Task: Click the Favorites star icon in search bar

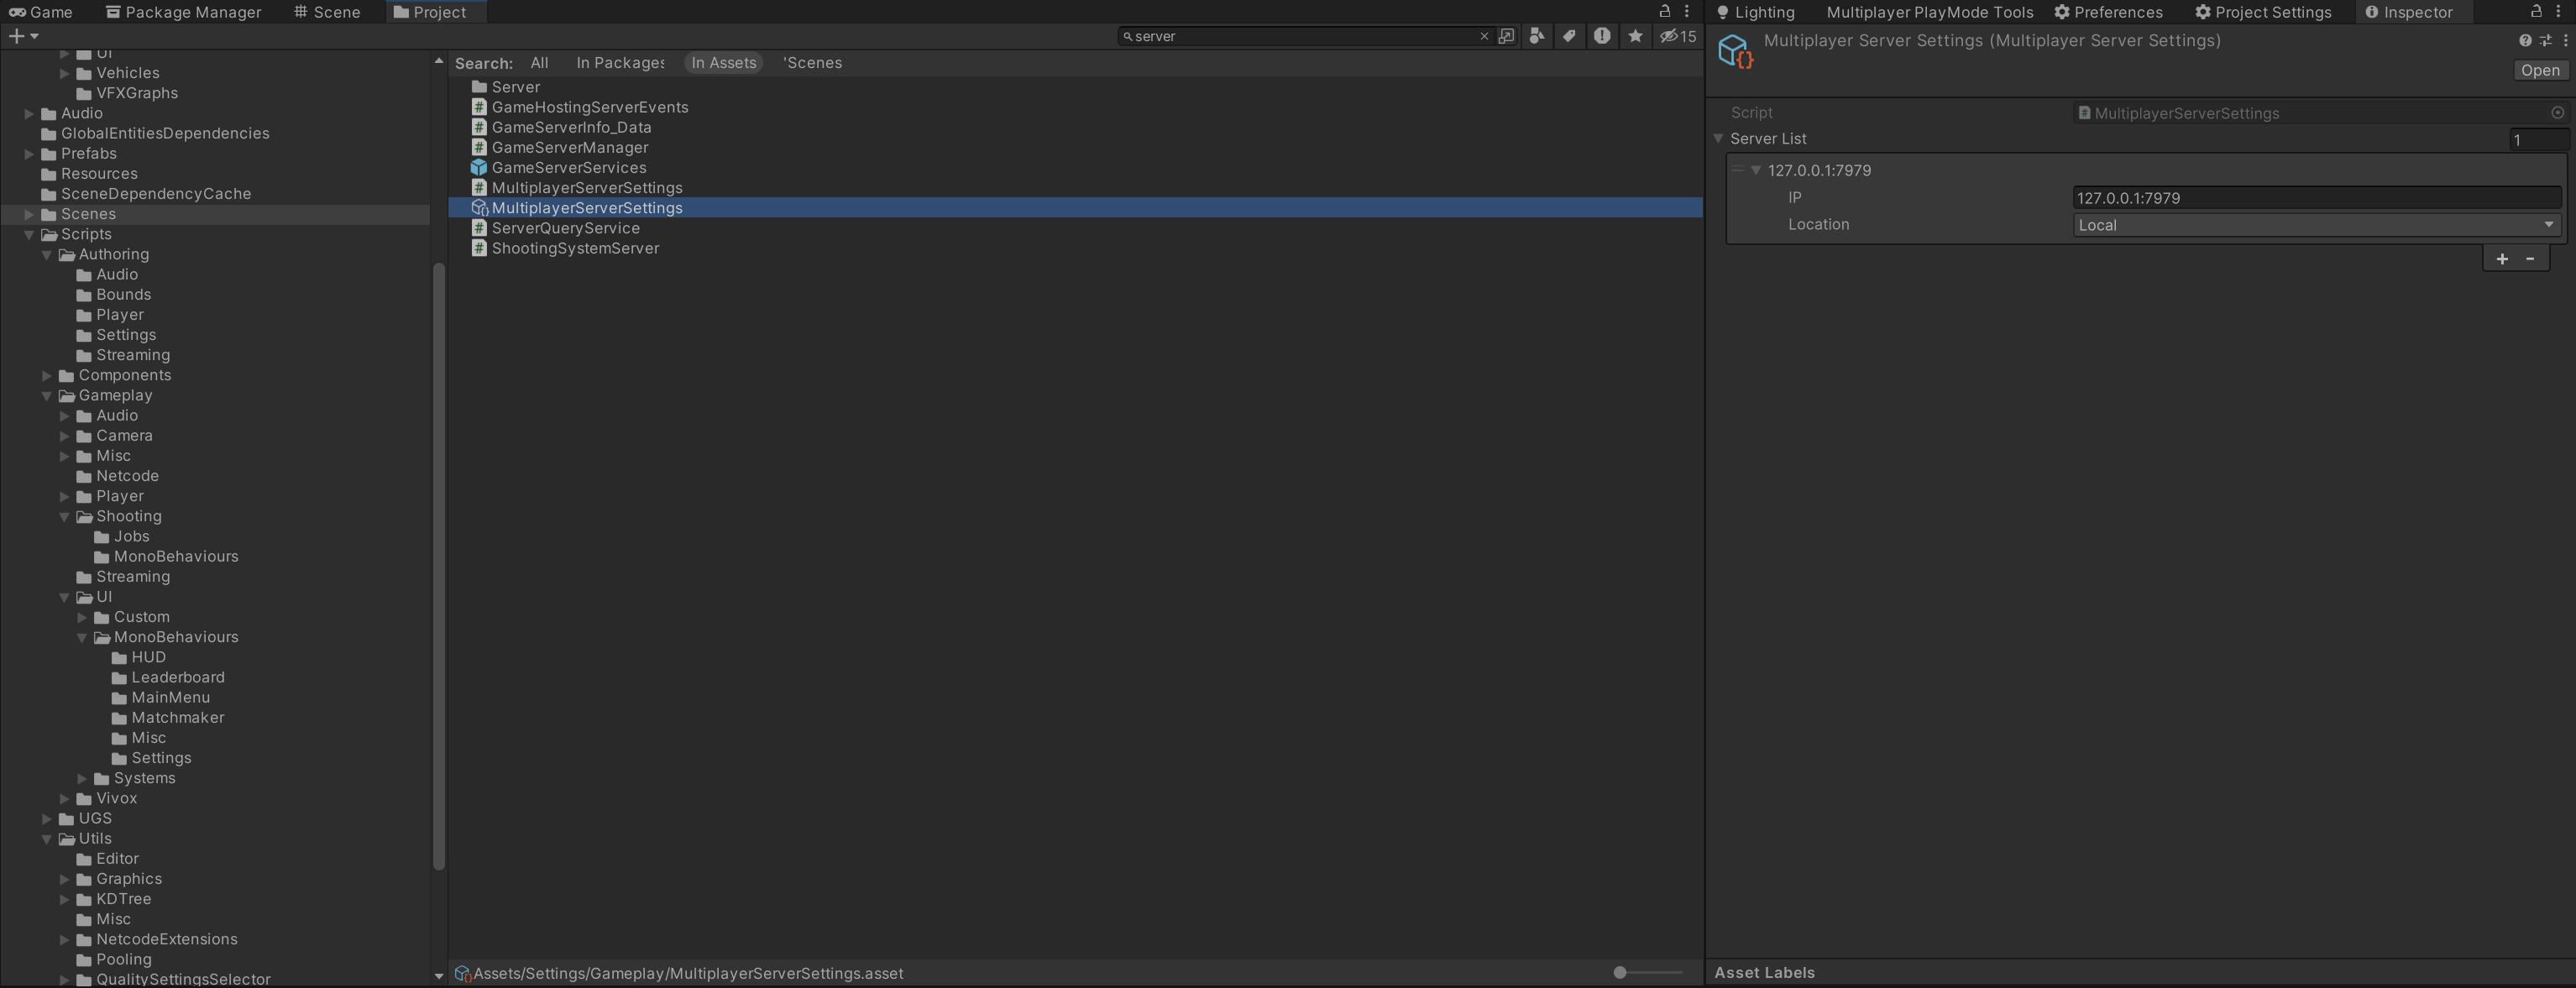Action: (1635, 36)
